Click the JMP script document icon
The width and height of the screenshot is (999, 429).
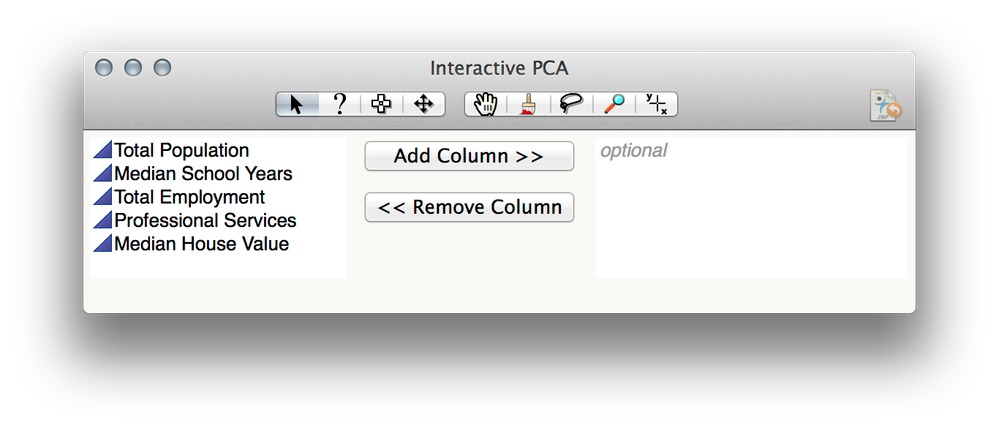(x=886, y=105)
